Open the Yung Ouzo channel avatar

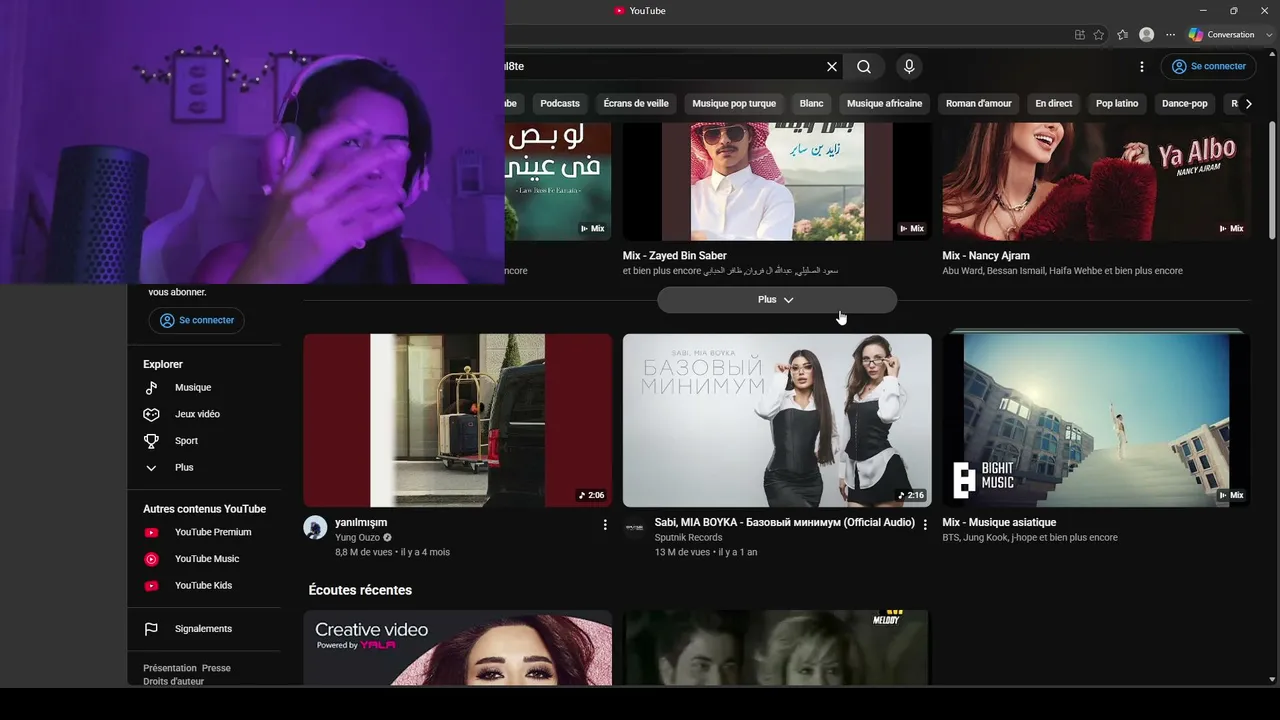315,528
